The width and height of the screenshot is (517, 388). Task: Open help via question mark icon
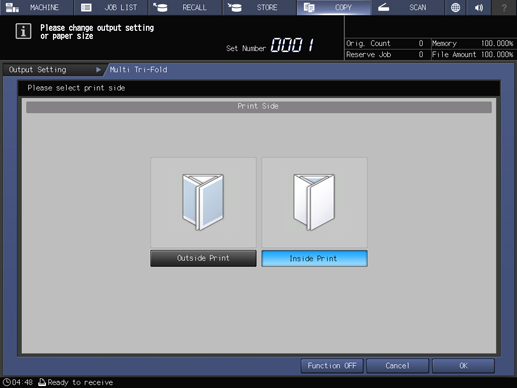[x=504, y=7]
